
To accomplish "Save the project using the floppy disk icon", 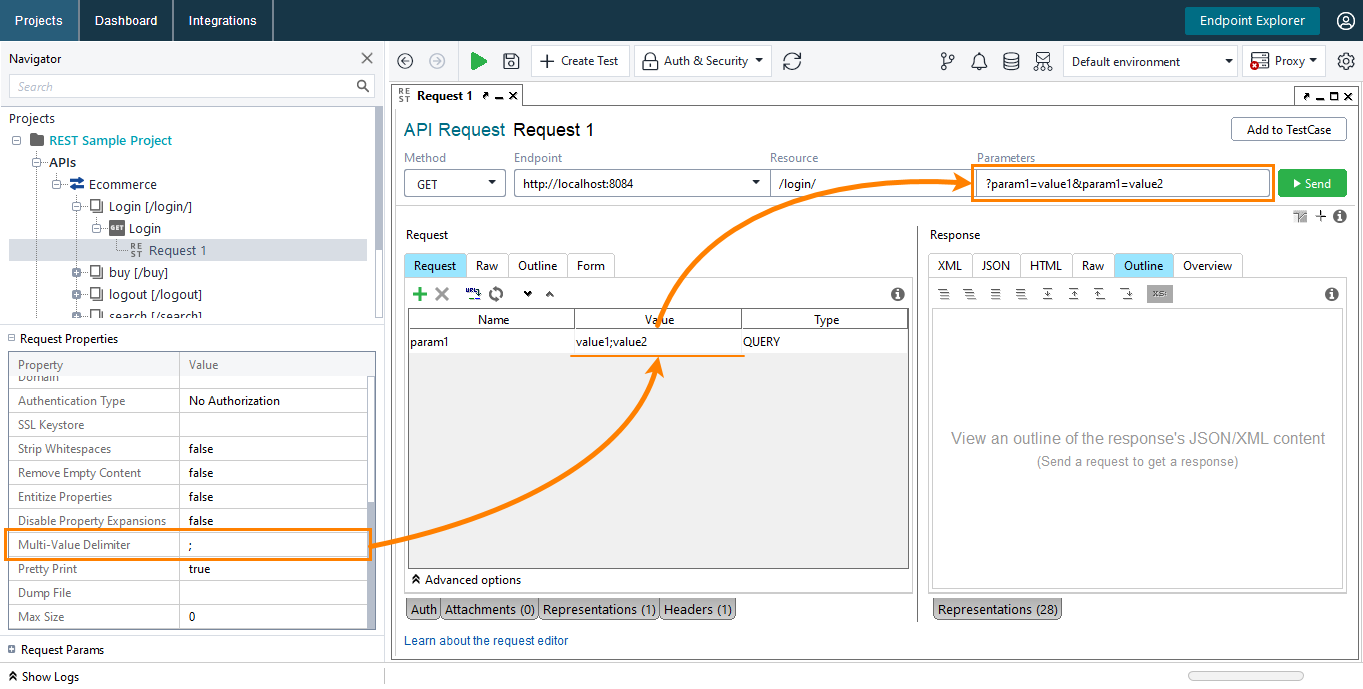I will 511,61.
